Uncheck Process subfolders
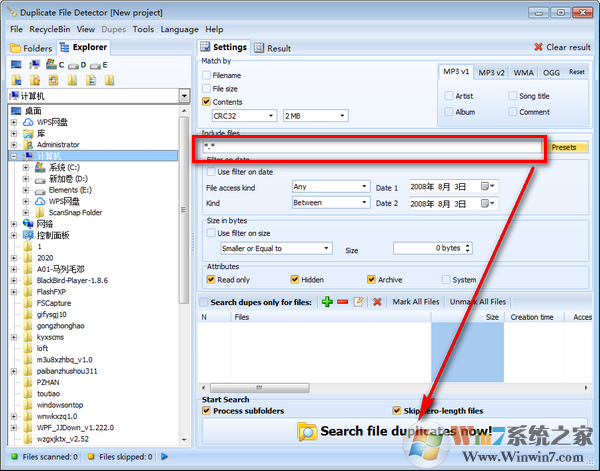600x471 pixels. [x=206, y=411]
